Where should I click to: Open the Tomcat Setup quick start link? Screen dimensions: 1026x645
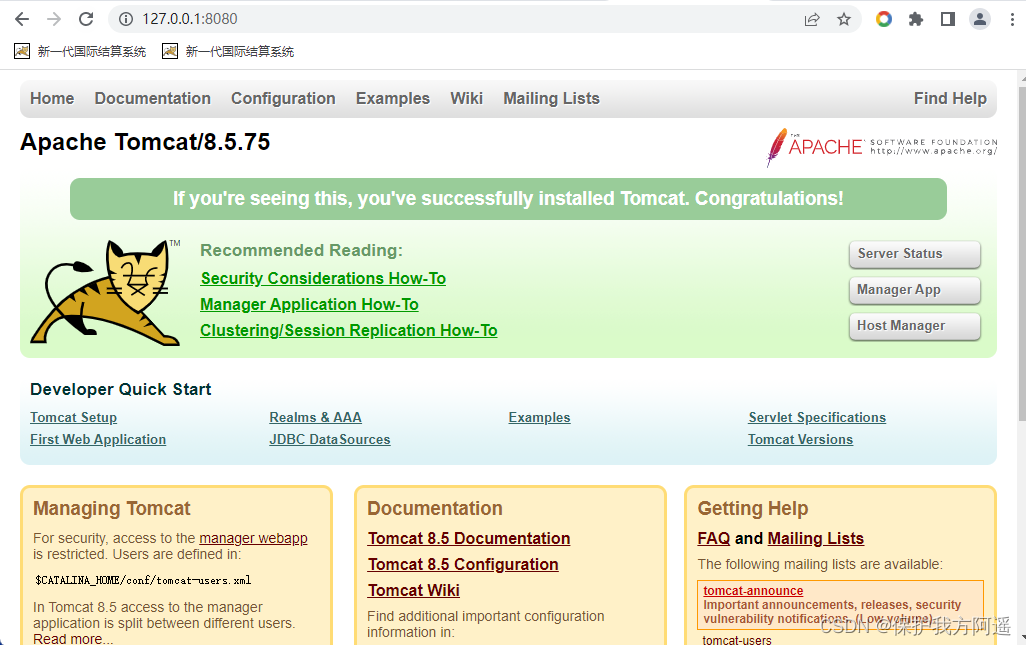[73, 417]
